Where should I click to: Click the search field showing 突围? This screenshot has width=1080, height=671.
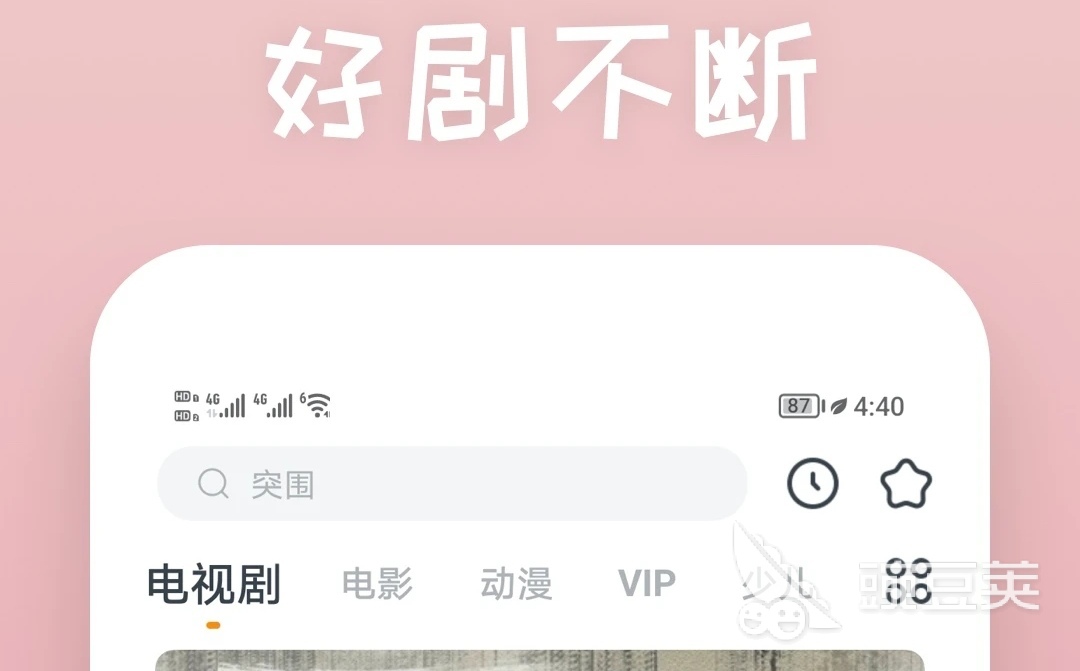453,484
